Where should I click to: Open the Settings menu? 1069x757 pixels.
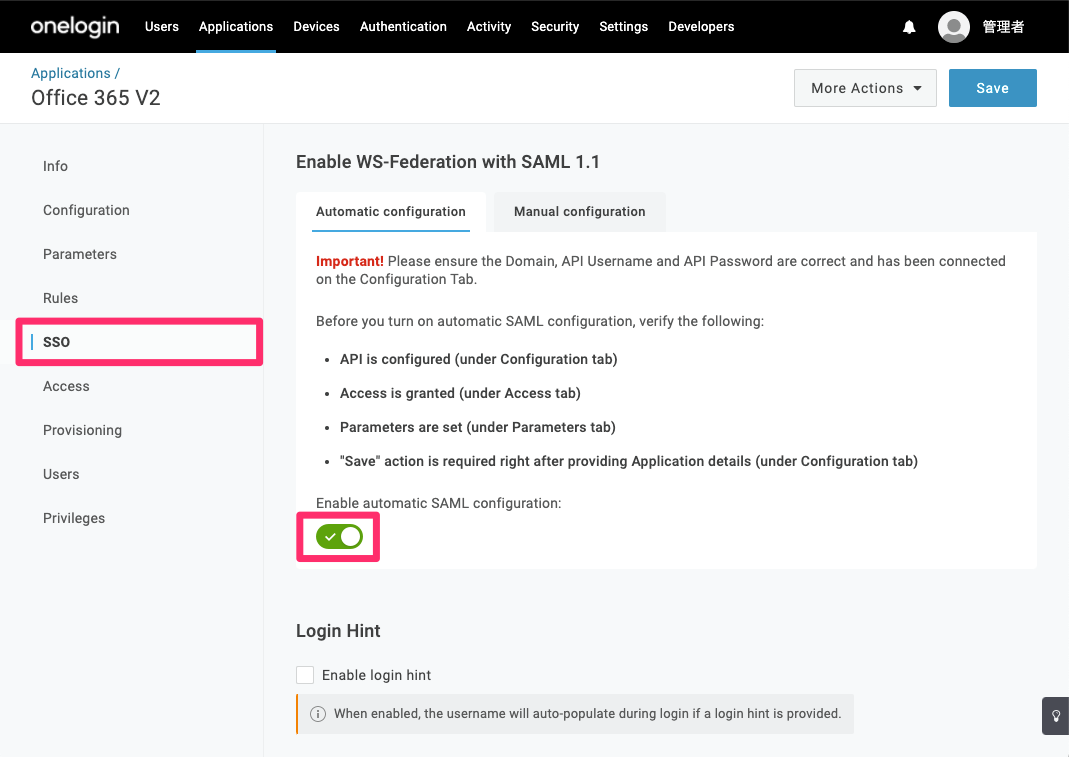pyautogui.click(x=623, y=27)
